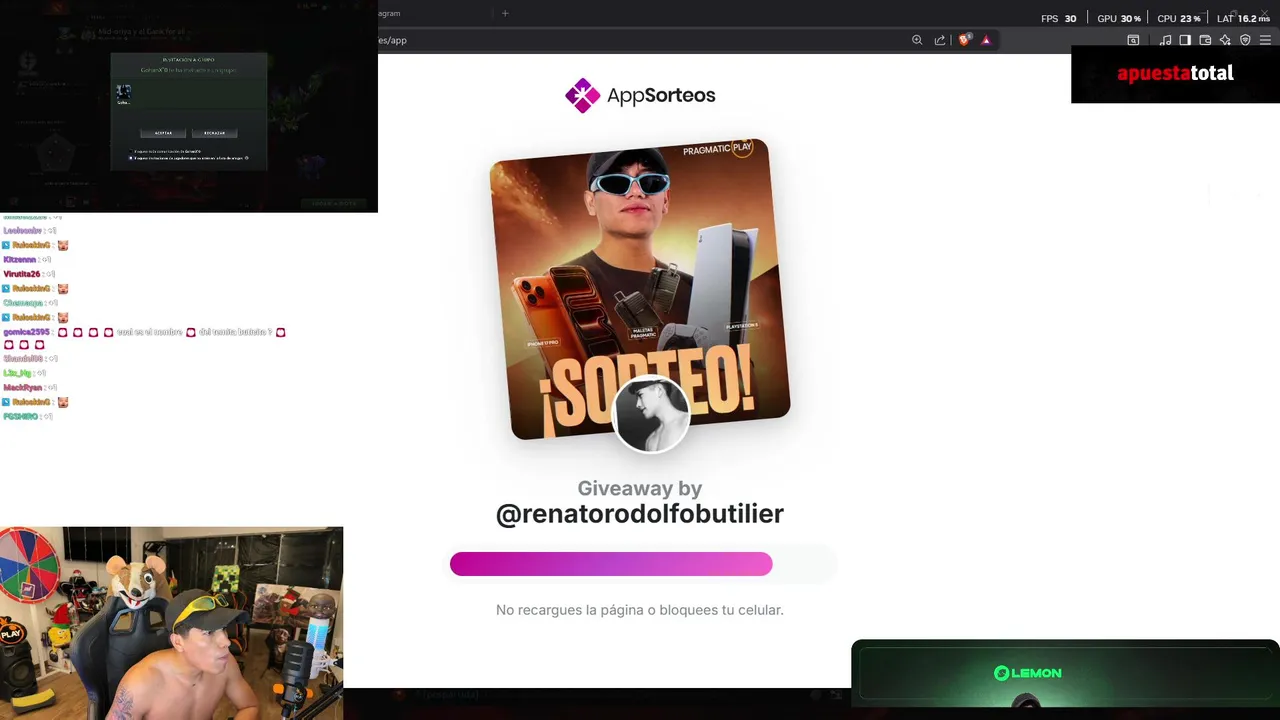
Task: Click the gomica2595 chat message
Action: coord(145,338)
